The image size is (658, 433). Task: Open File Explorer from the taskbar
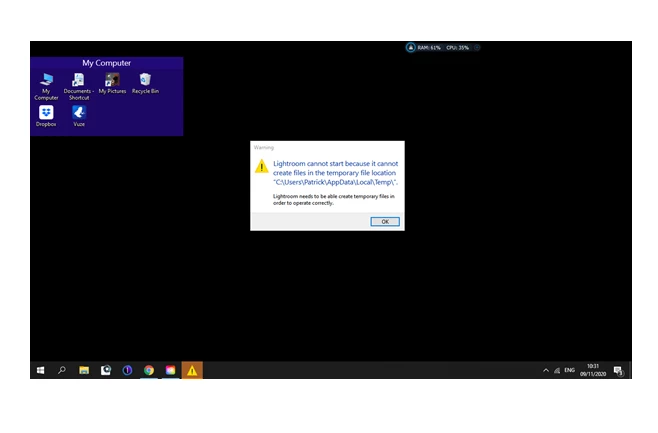[x=84, y=370]
